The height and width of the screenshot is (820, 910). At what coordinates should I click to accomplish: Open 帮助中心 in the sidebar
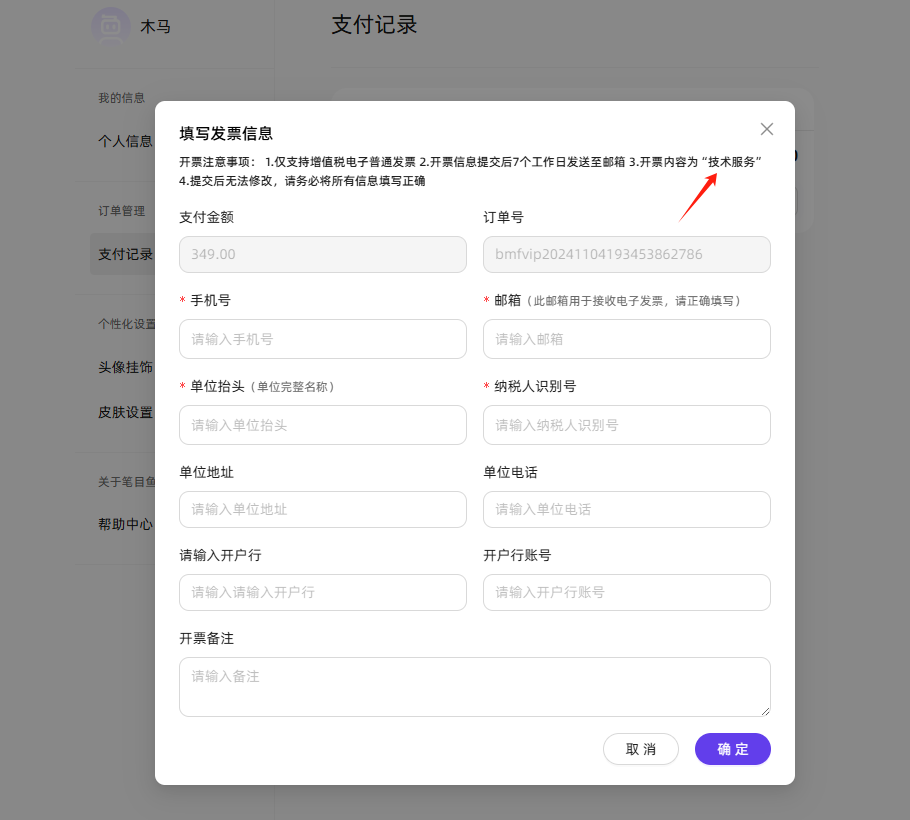(125, 525)
